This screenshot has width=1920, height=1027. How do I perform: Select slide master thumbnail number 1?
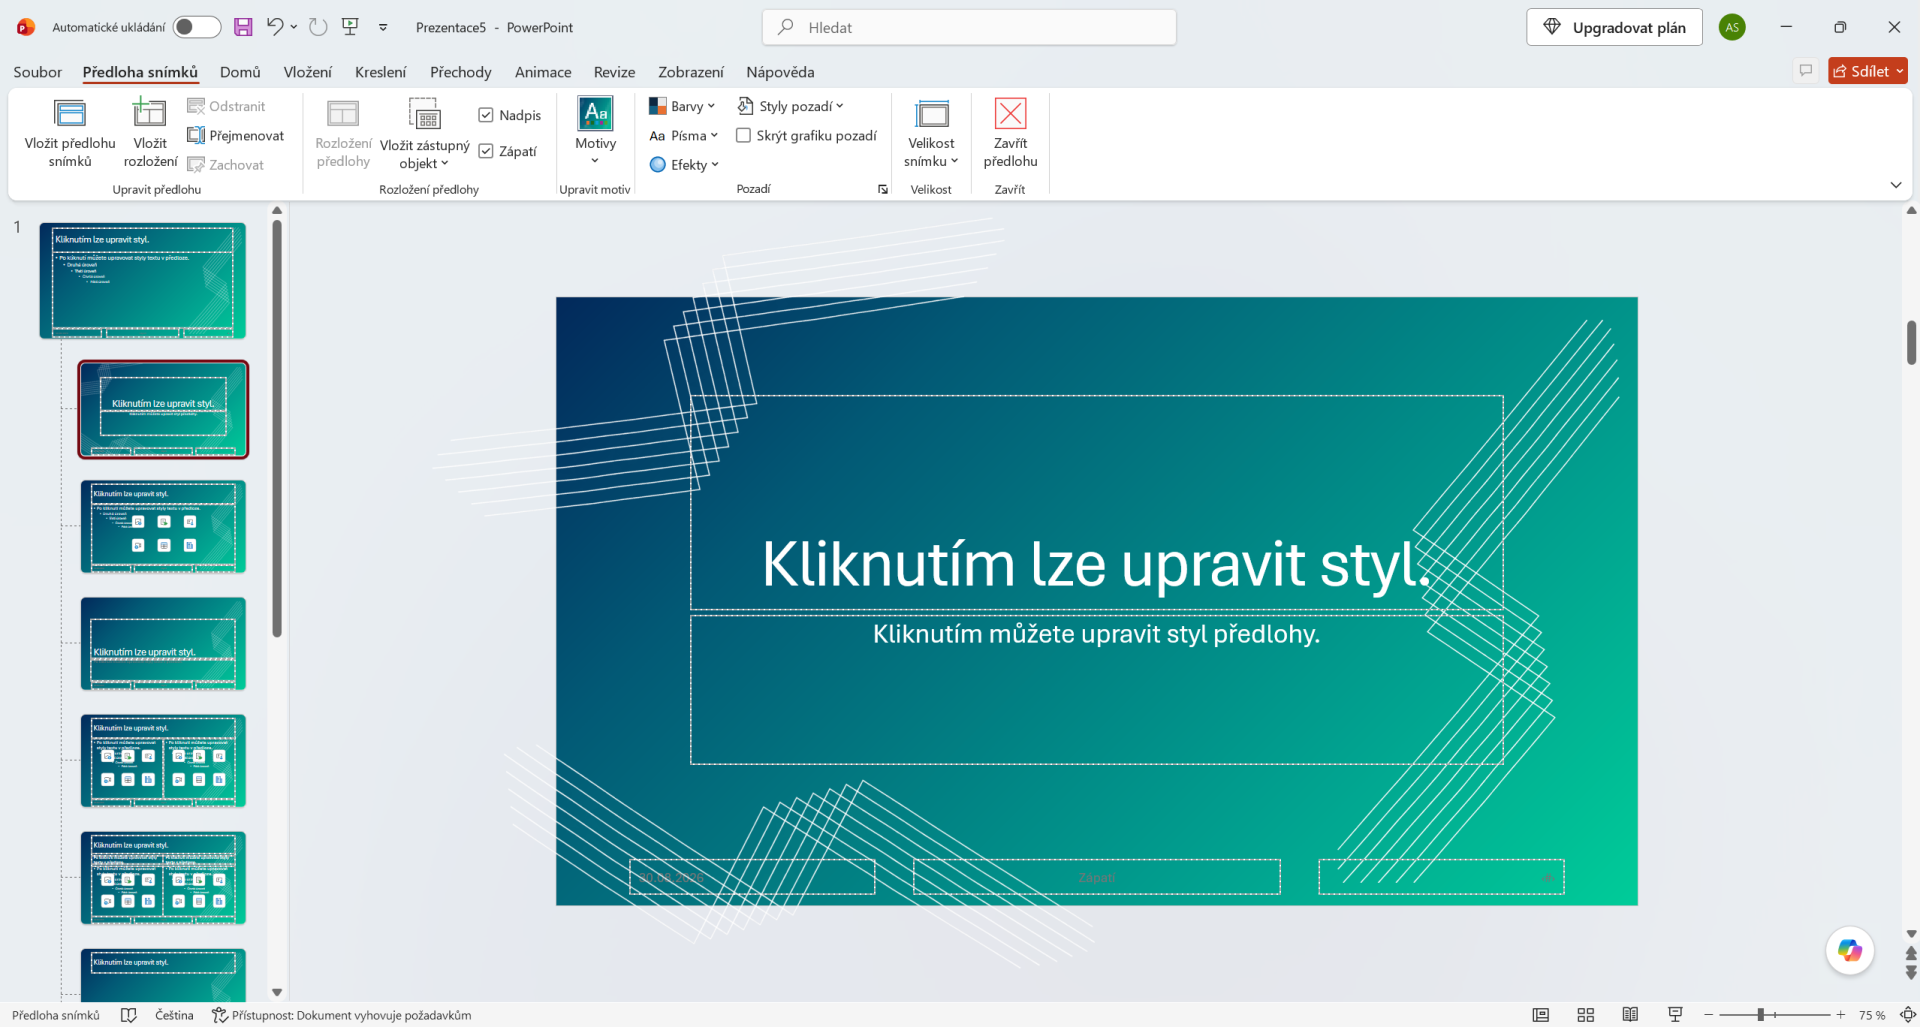(x=142, y=281)
